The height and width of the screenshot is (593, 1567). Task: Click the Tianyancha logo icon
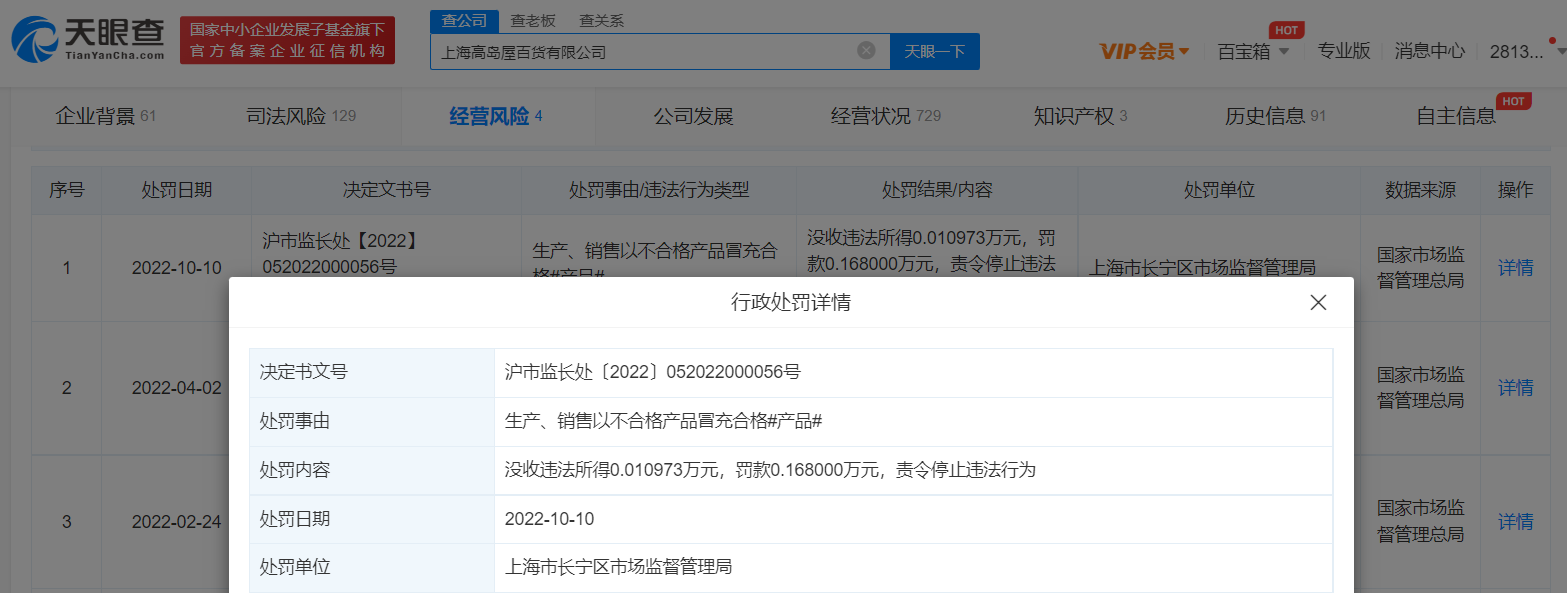pyautogui.click(x=36, y=40)
